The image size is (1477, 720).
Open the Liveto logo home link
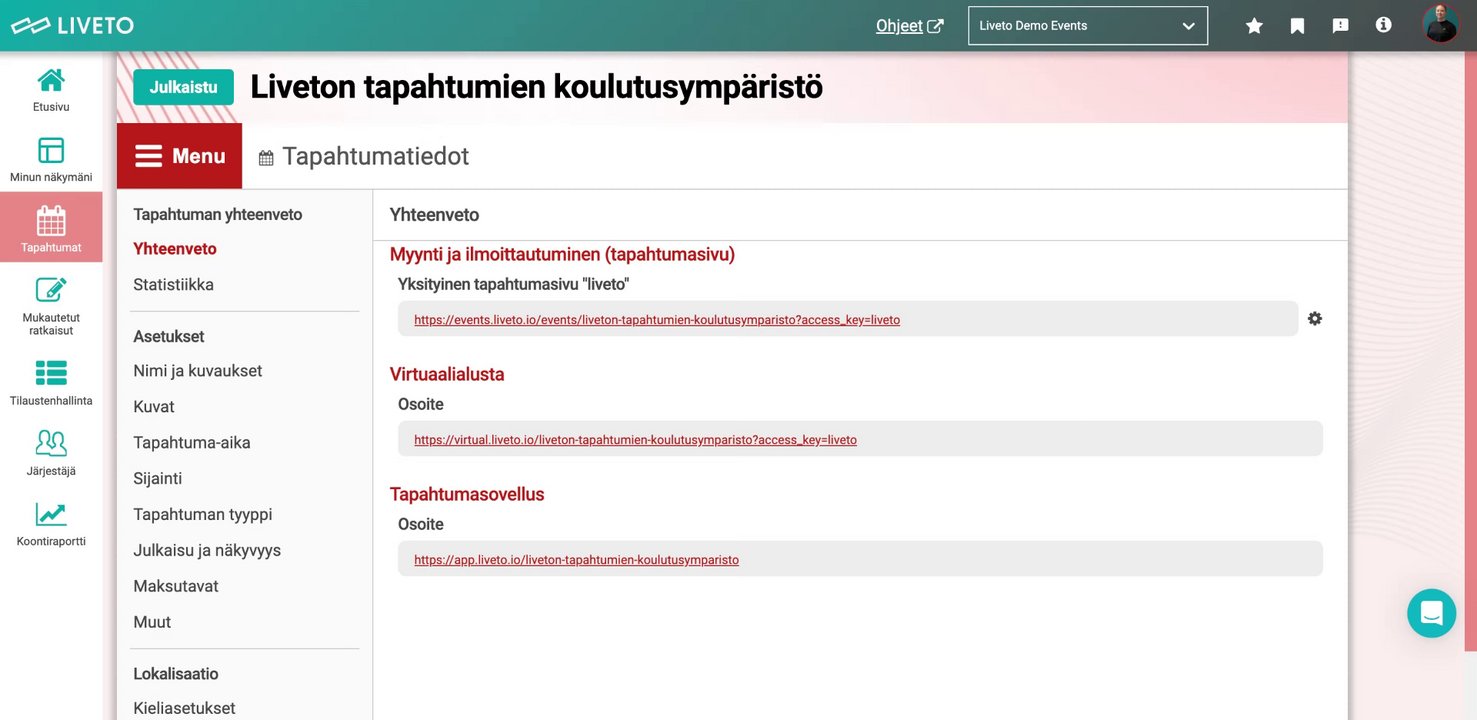[72, 25]
